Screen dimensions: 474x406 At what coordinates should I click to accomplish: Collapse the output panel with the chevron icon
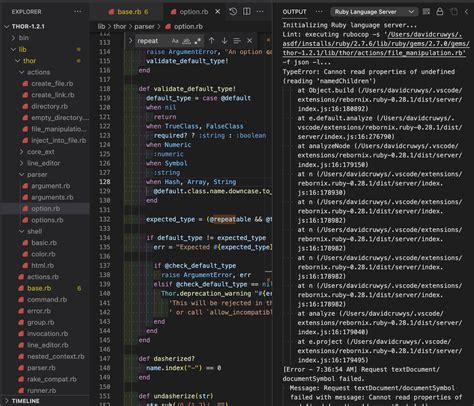pos(467,12)
